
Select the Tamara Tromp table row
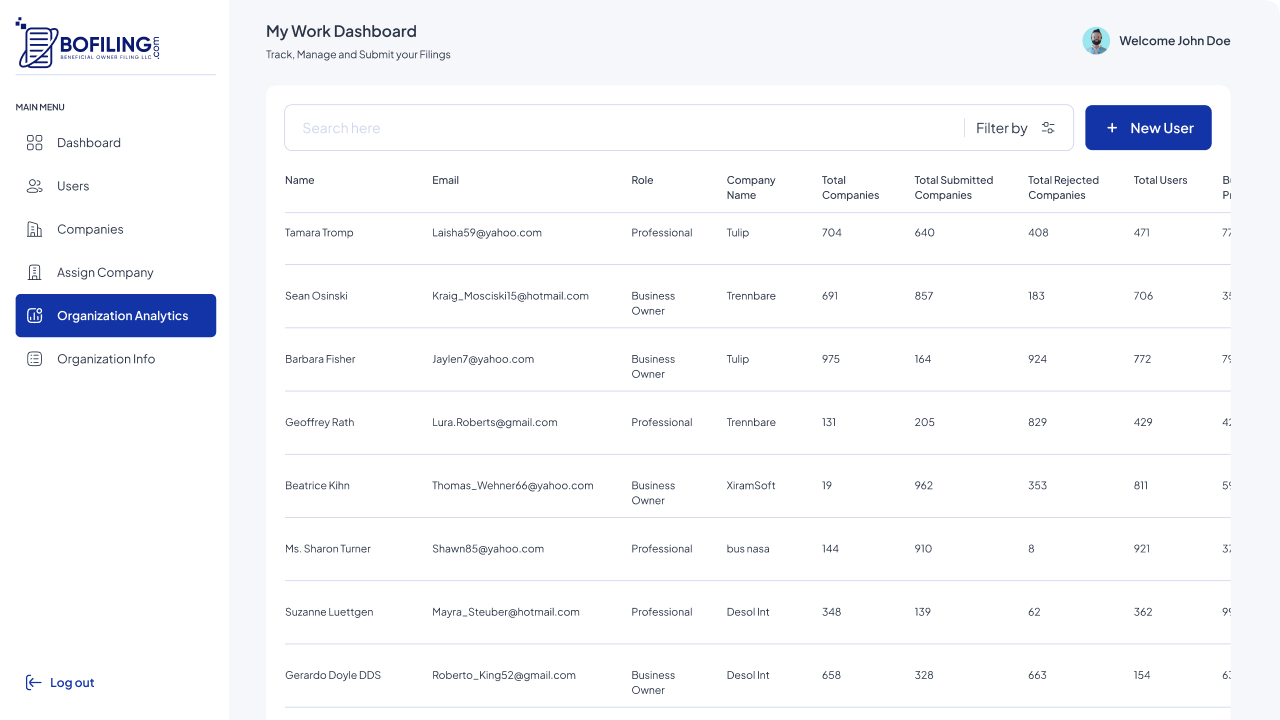pos(319,233)
